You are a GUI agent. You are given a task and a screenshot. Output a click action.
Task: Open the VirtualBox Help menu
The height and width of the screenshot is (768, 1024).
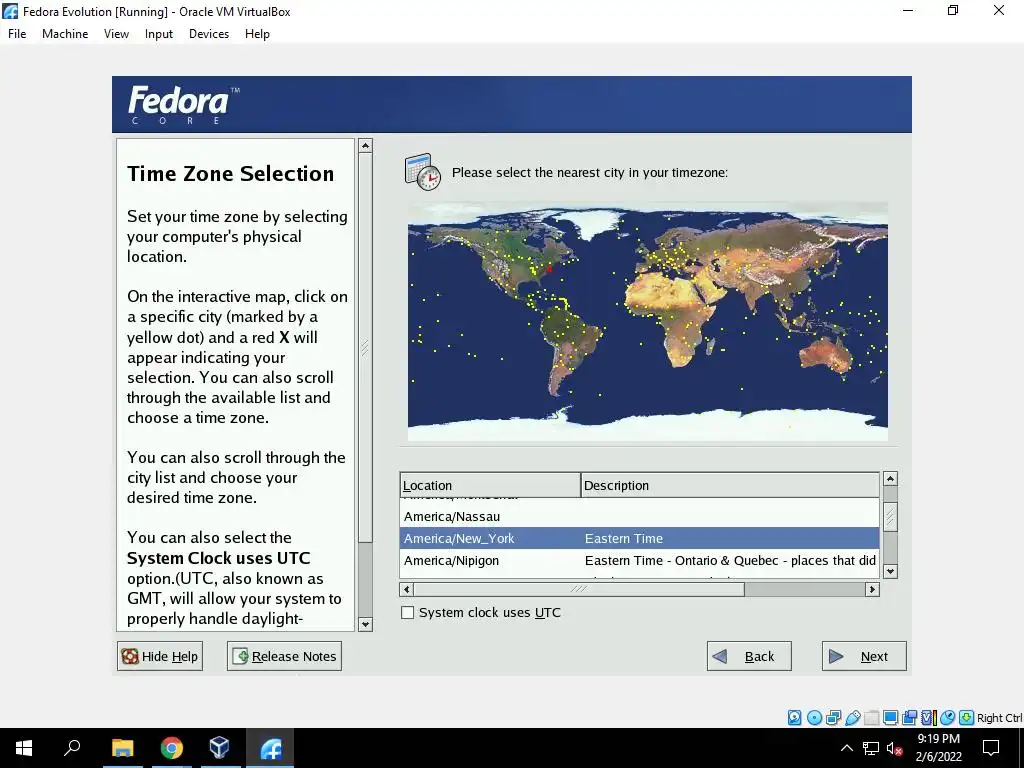pyautogui.click(x=257, y=34)
